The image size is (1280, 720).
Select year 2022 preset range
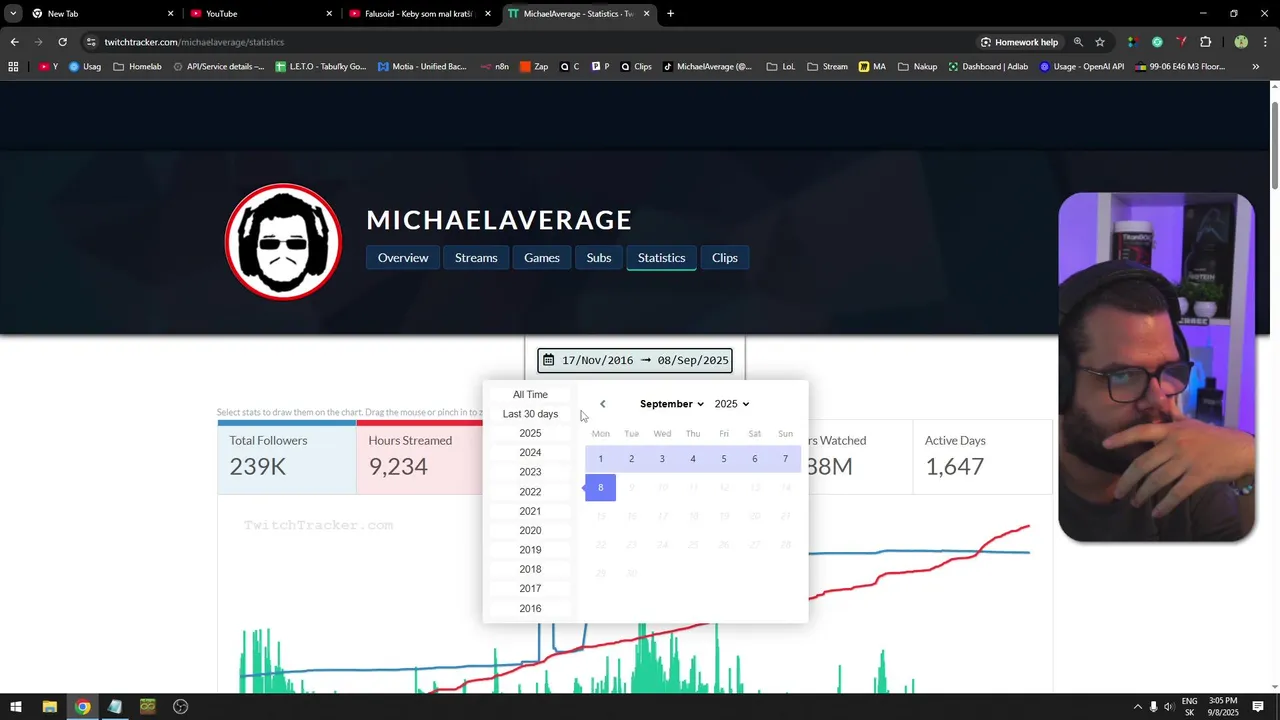(530, 492)
